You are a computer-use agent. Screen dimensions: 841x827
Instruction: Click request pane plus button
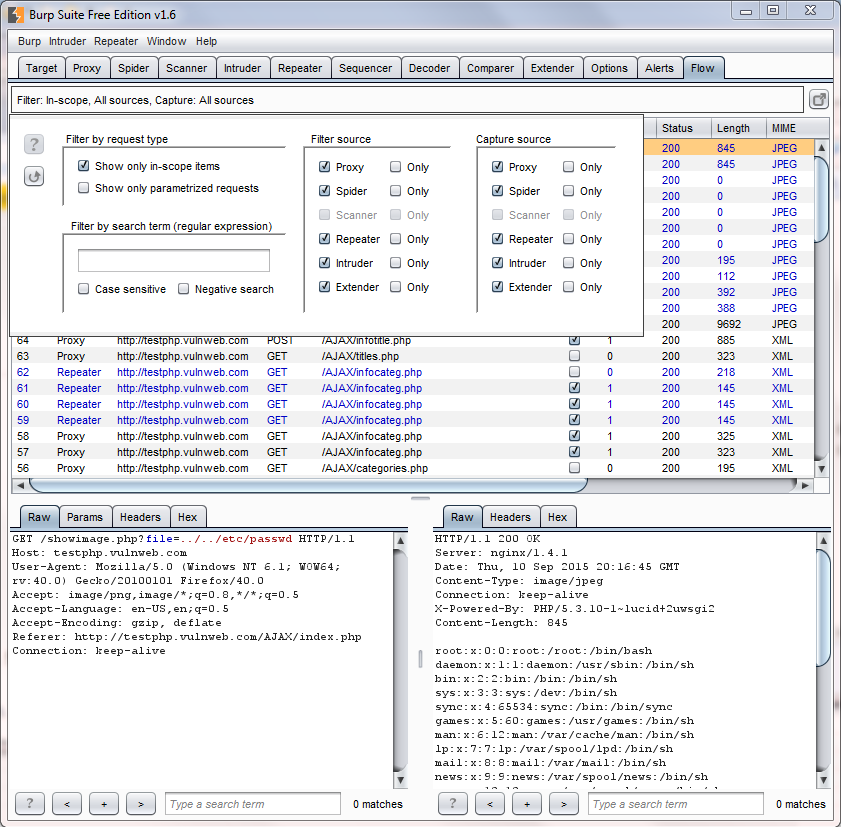pos(104,803)
